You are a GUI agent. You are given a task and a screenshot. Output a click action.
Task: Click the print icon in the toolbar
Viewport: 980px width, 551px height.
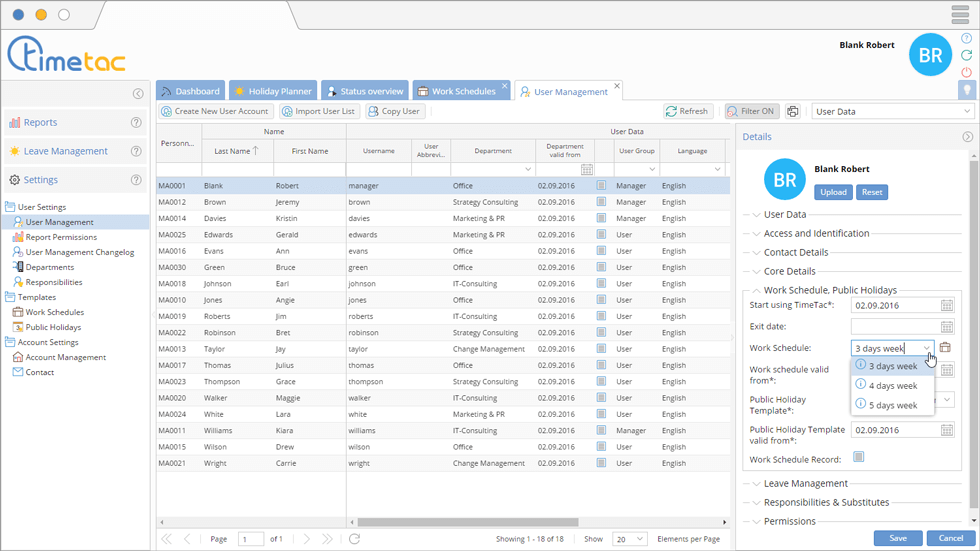(x=793, y=112)
